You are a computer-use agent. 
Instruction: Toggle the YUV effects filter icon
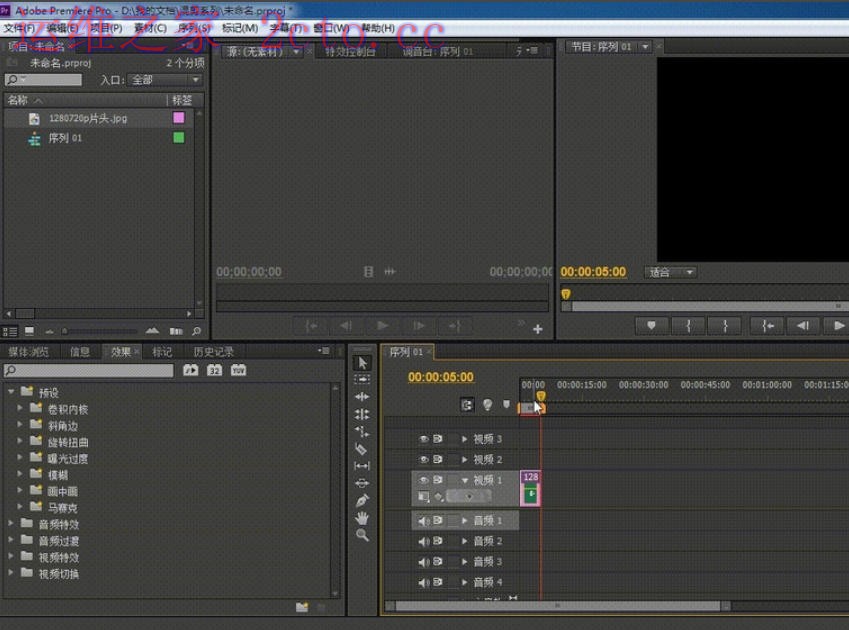238,370
